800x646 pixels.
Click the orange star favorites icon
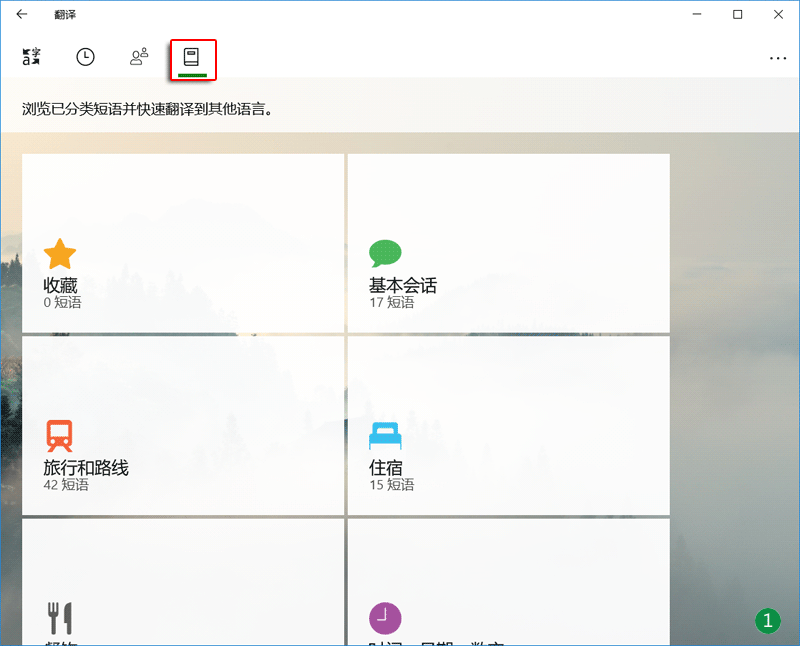pyautogui.click(x=60, y=254)
